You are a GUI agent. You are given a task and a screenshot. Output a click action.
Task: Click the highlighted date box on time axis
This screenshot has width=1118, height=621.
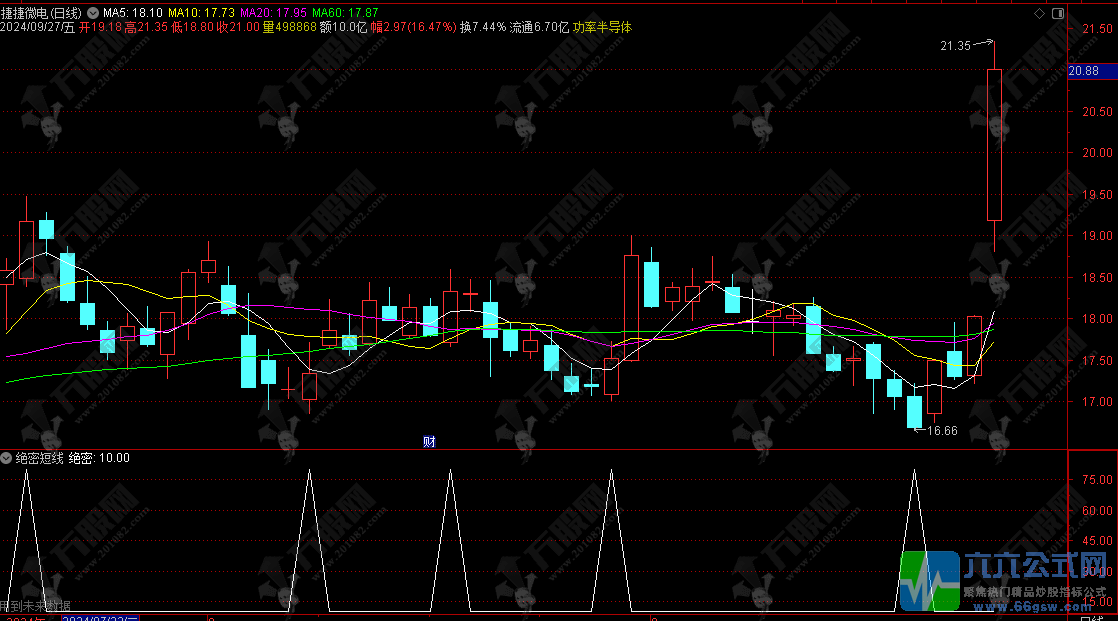[x=101, y=618]
